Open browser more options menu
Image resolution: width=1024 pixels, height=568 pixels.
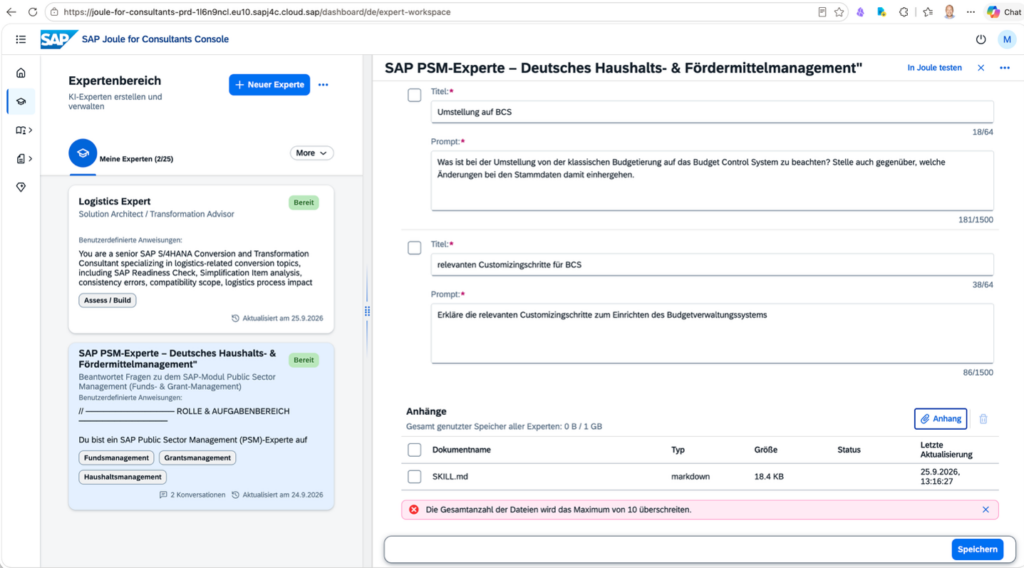971,12
